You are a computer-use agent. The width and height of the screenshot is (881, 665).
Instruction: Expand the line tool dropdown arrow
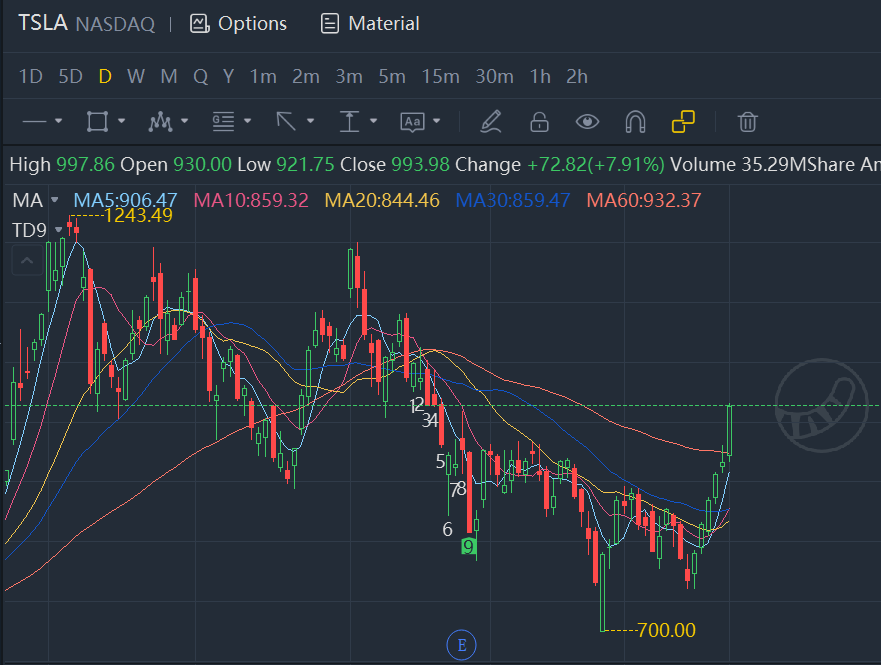(x=58, y=121)
